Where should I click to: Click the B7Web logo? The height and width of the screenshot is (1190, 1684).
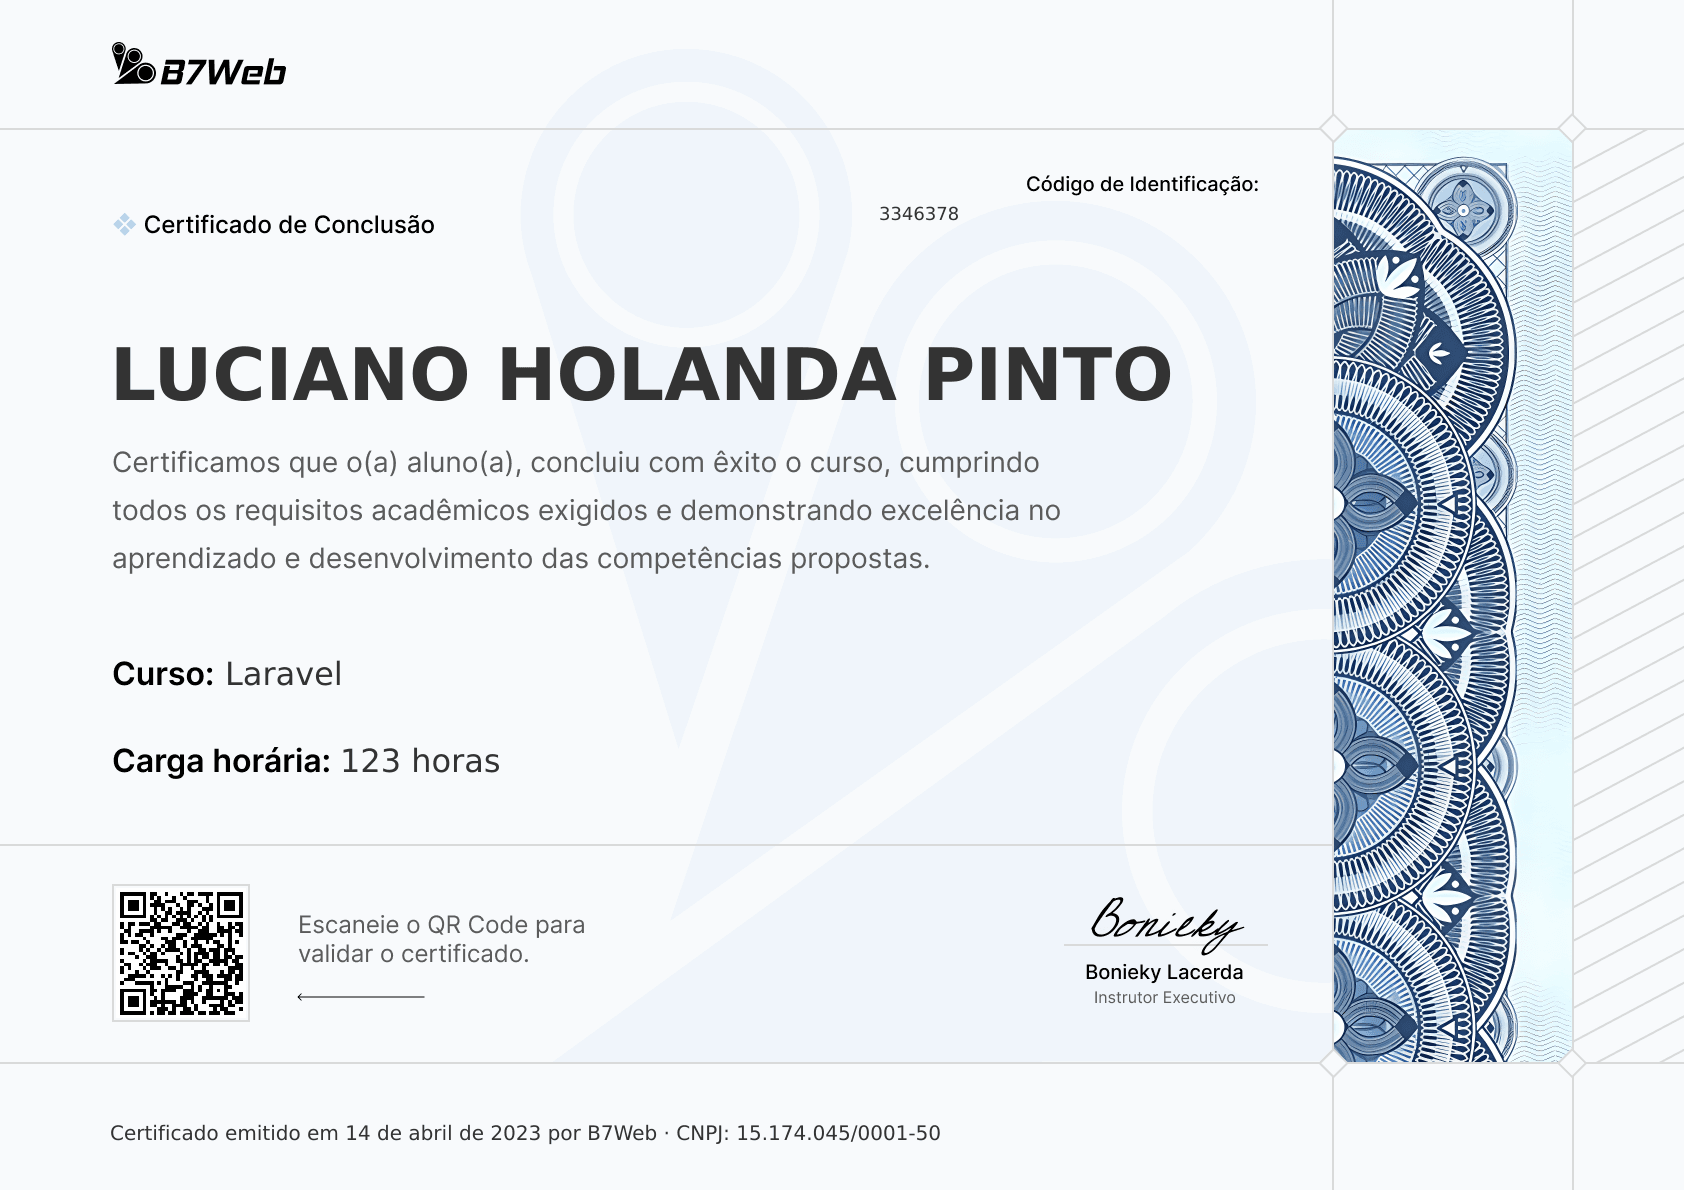click(x=199, y=64)
